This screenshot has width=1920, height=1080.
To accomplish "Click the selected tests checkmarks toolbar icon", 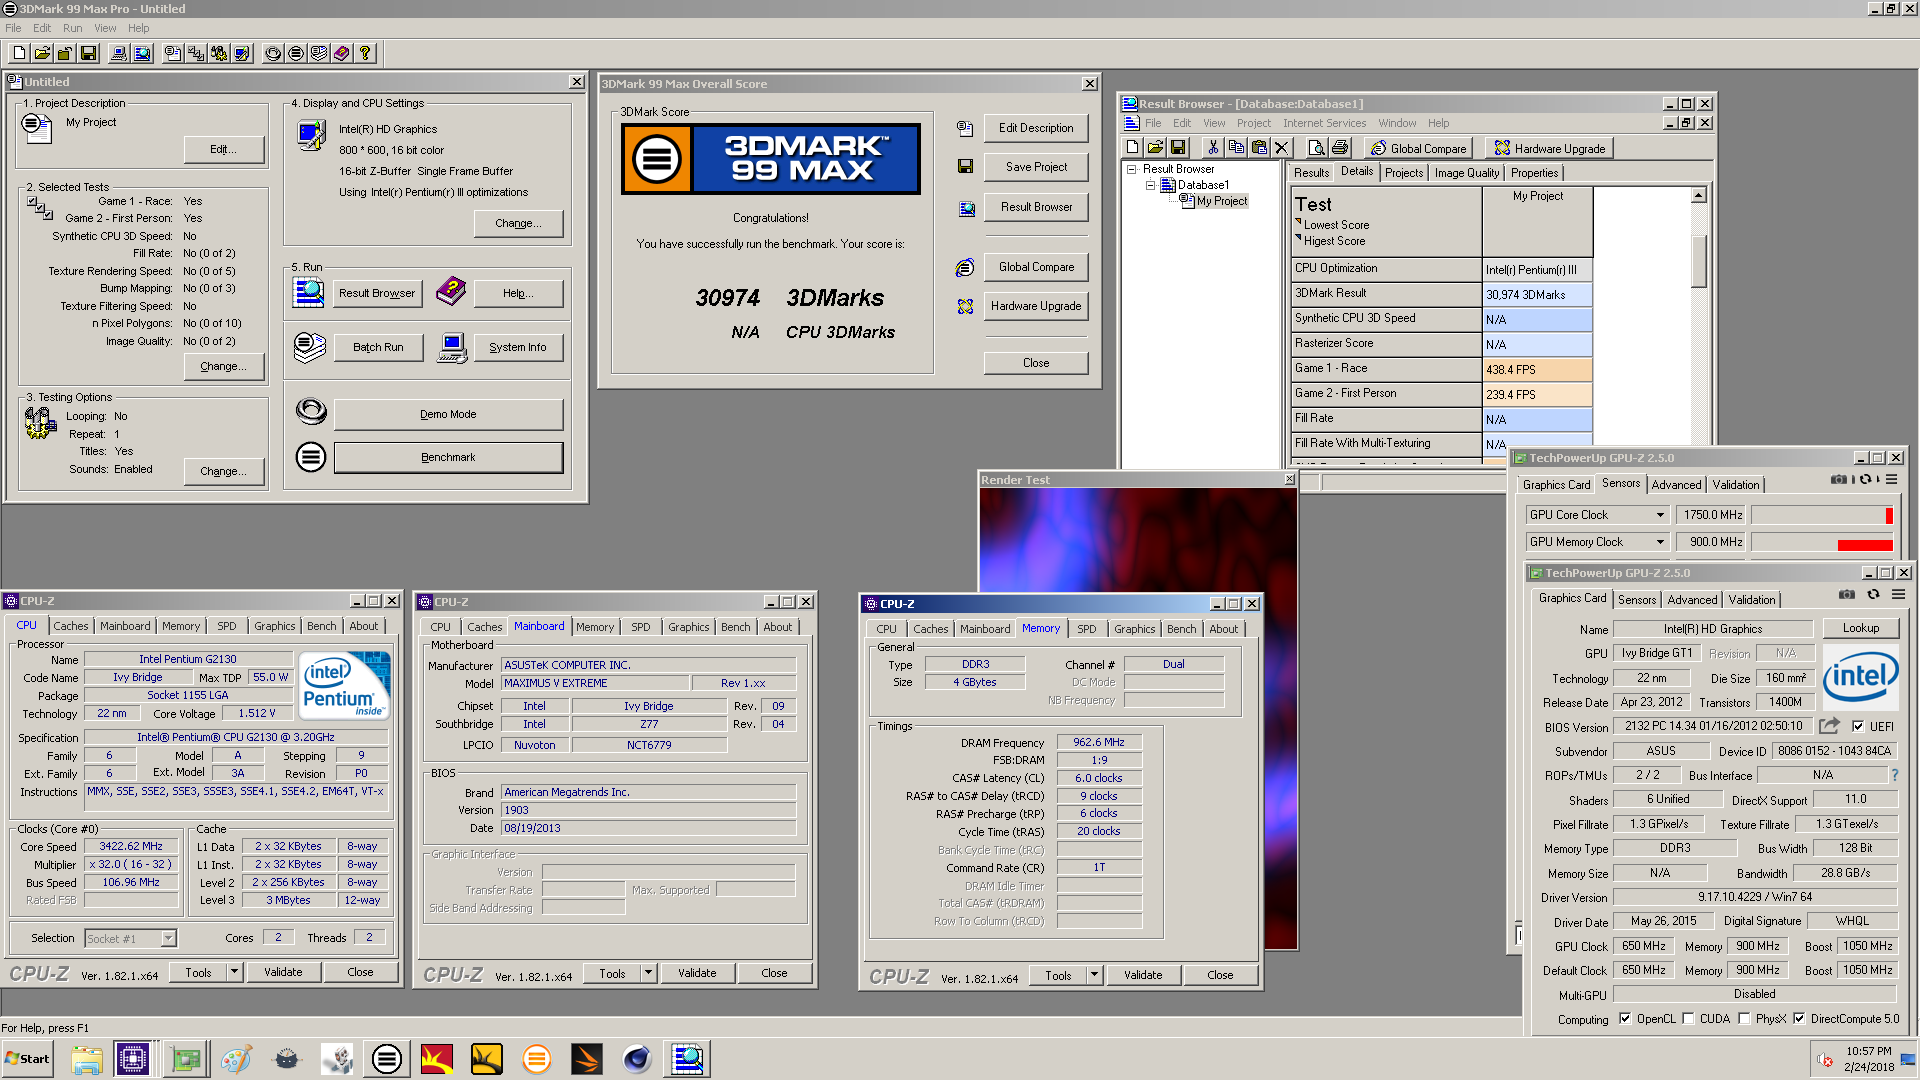I will (x=196, y=53).
